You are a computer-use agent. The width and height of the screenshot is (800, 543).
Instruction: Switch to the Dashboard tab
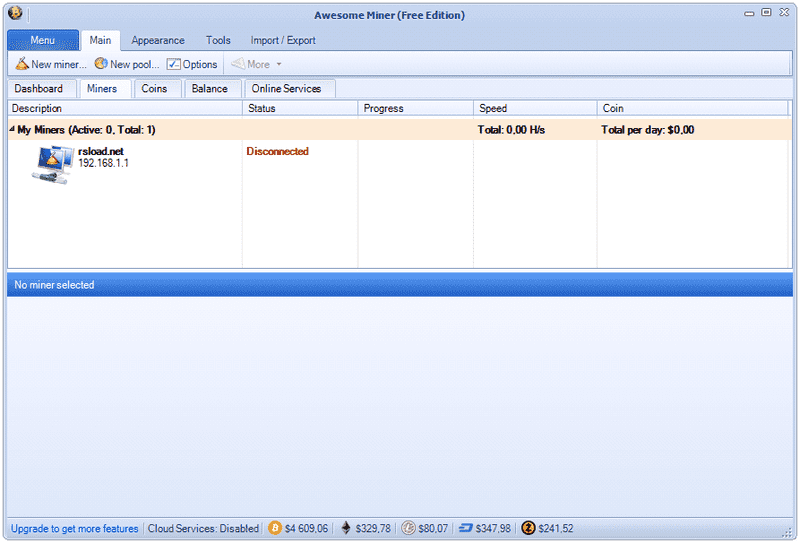click(x=39, y=89)
